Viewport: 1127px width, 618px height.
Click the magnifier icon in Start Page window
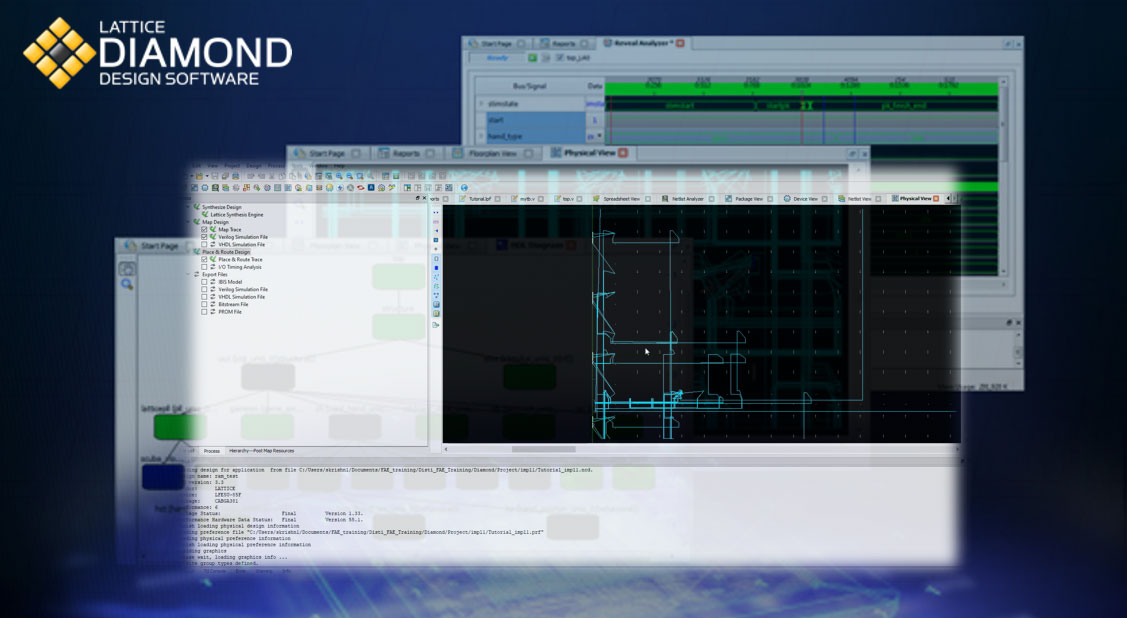tap(127, 285)
